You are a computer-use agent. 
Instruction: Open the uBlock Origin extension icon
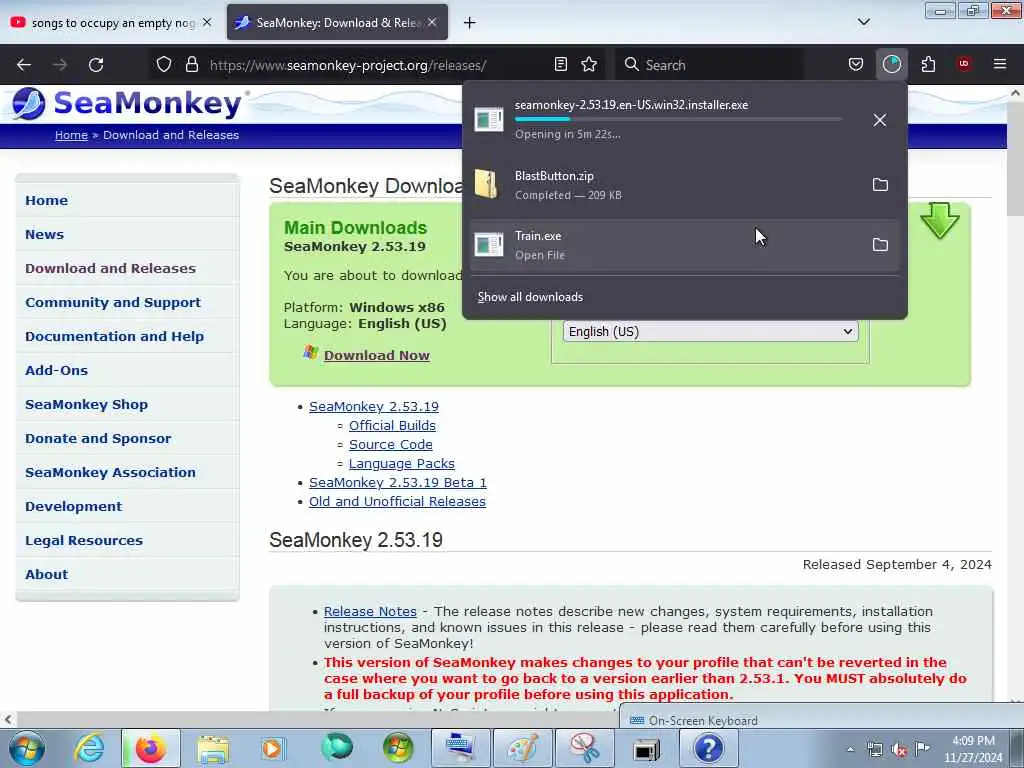point(964,64)
